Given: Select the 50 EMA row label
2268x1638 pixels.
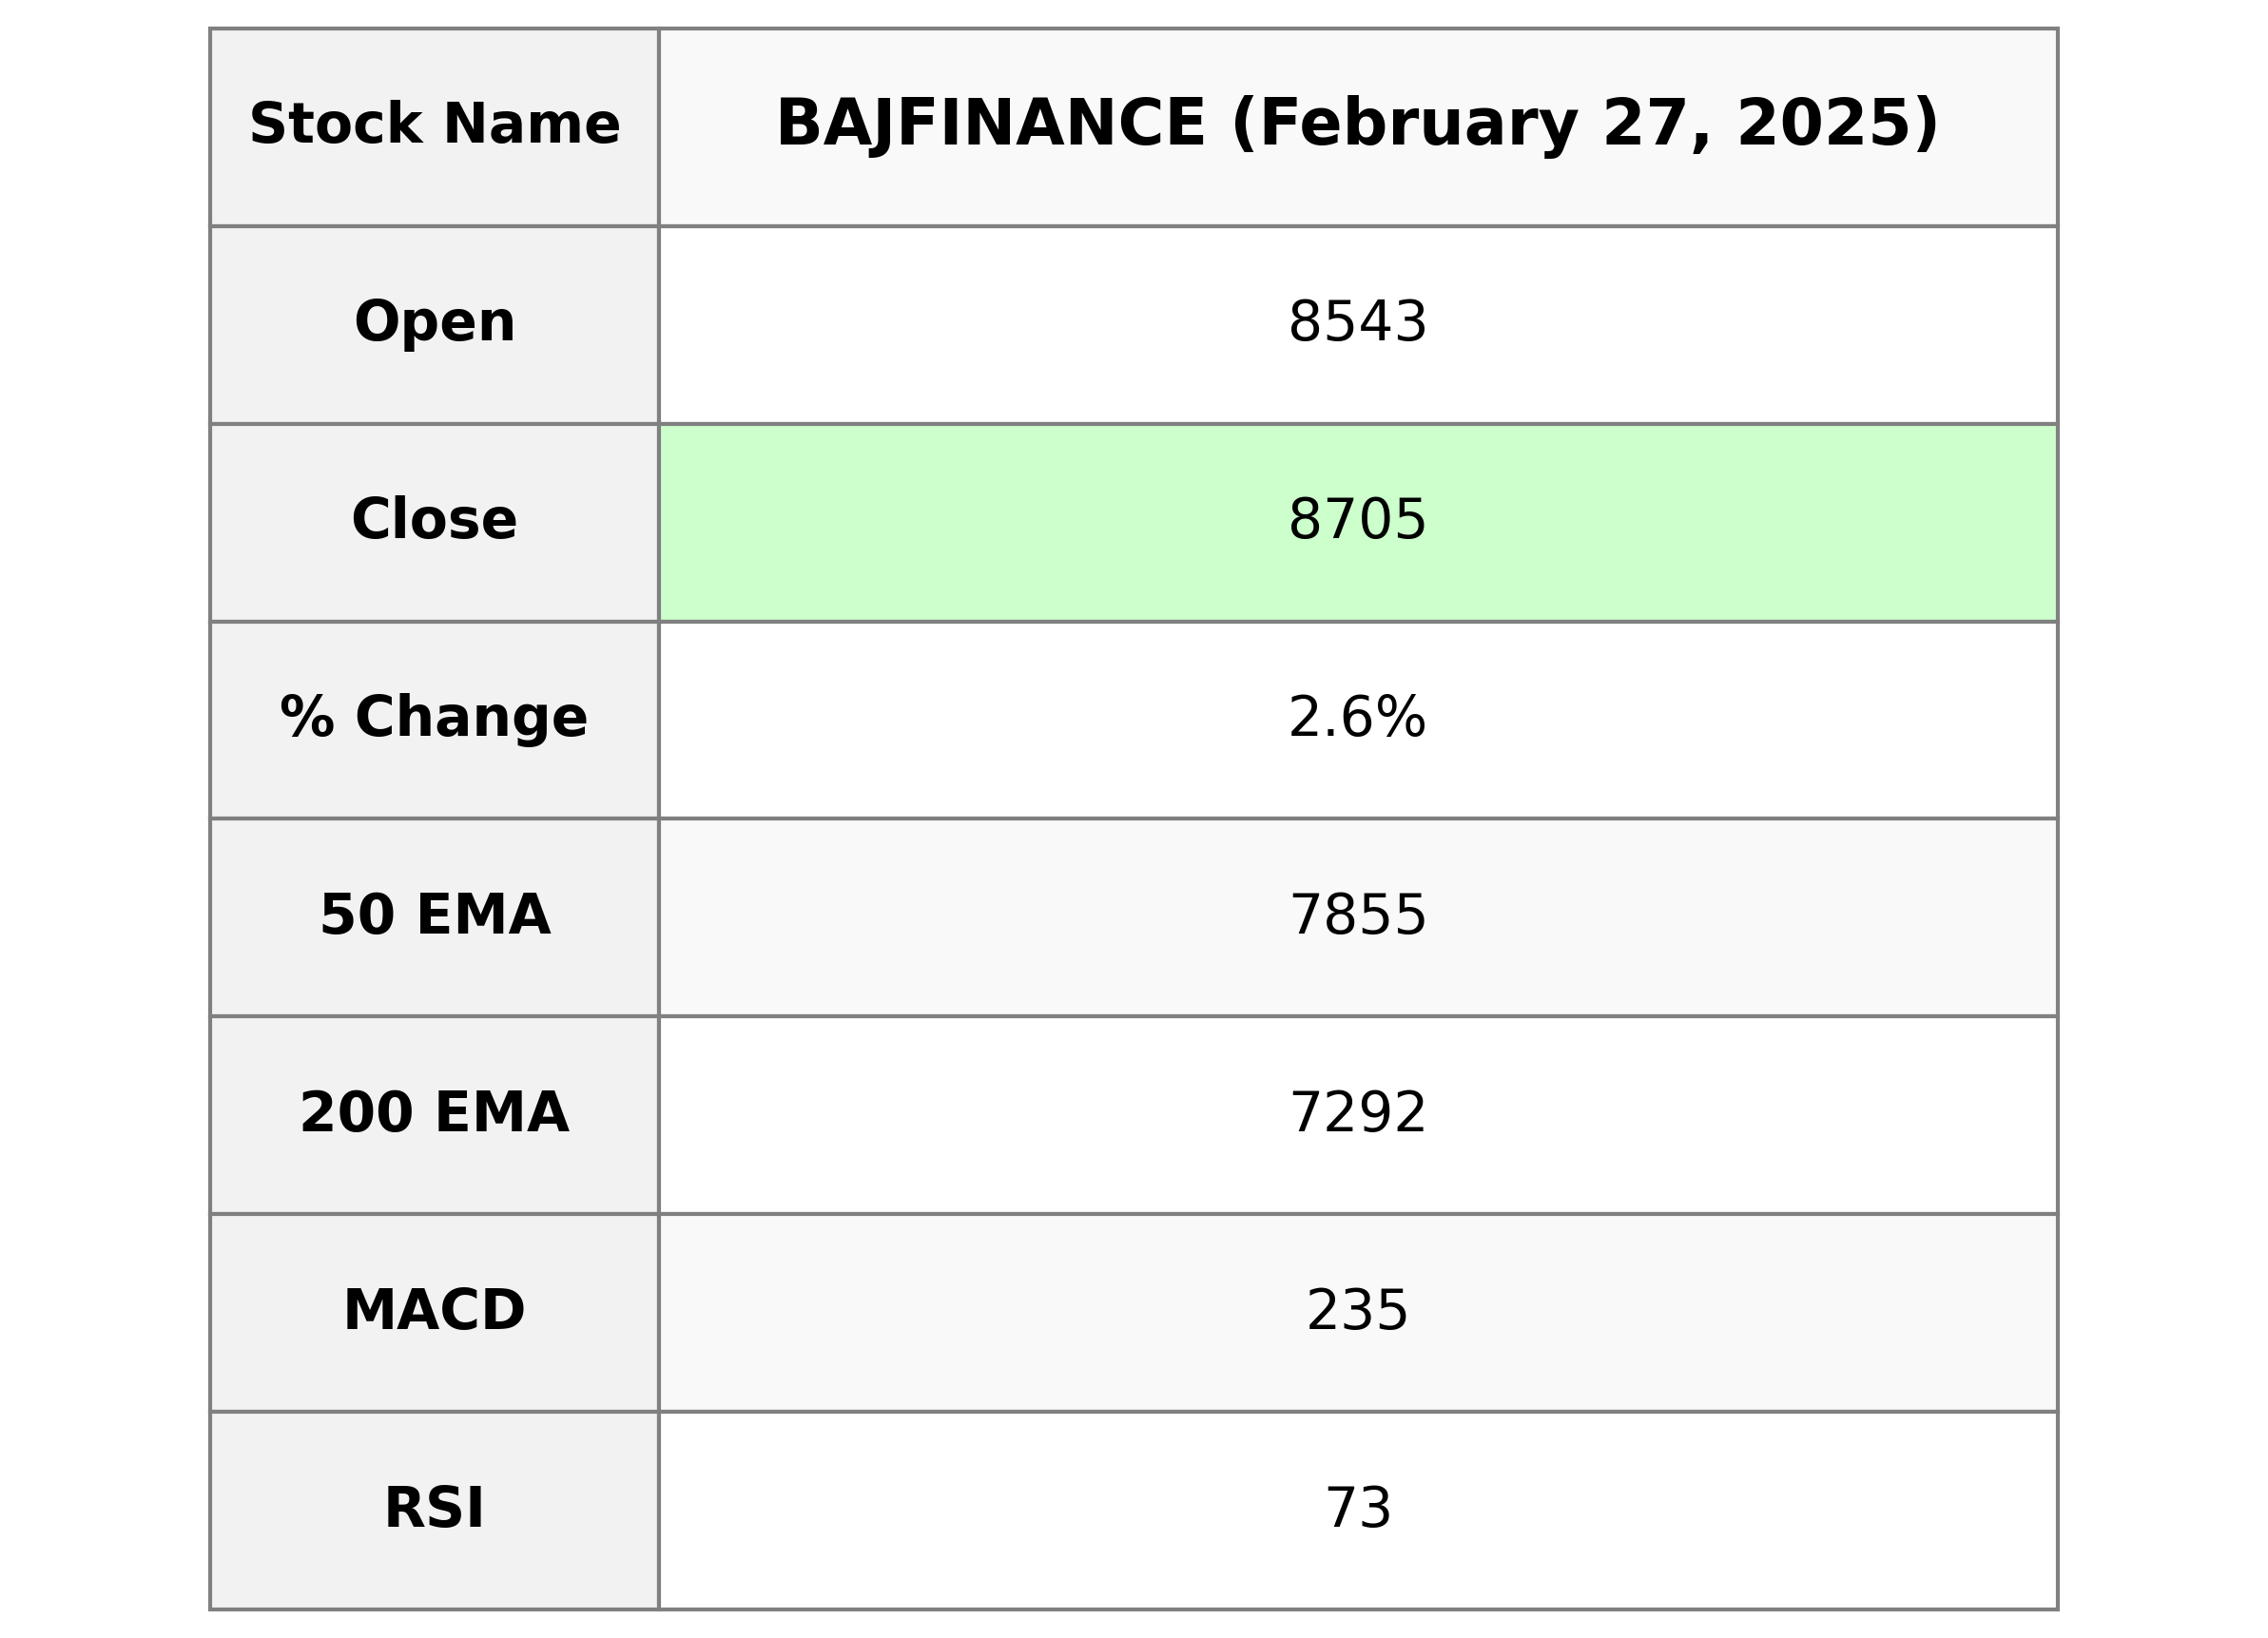Looking at the screenshot, I should click(434, 915).
